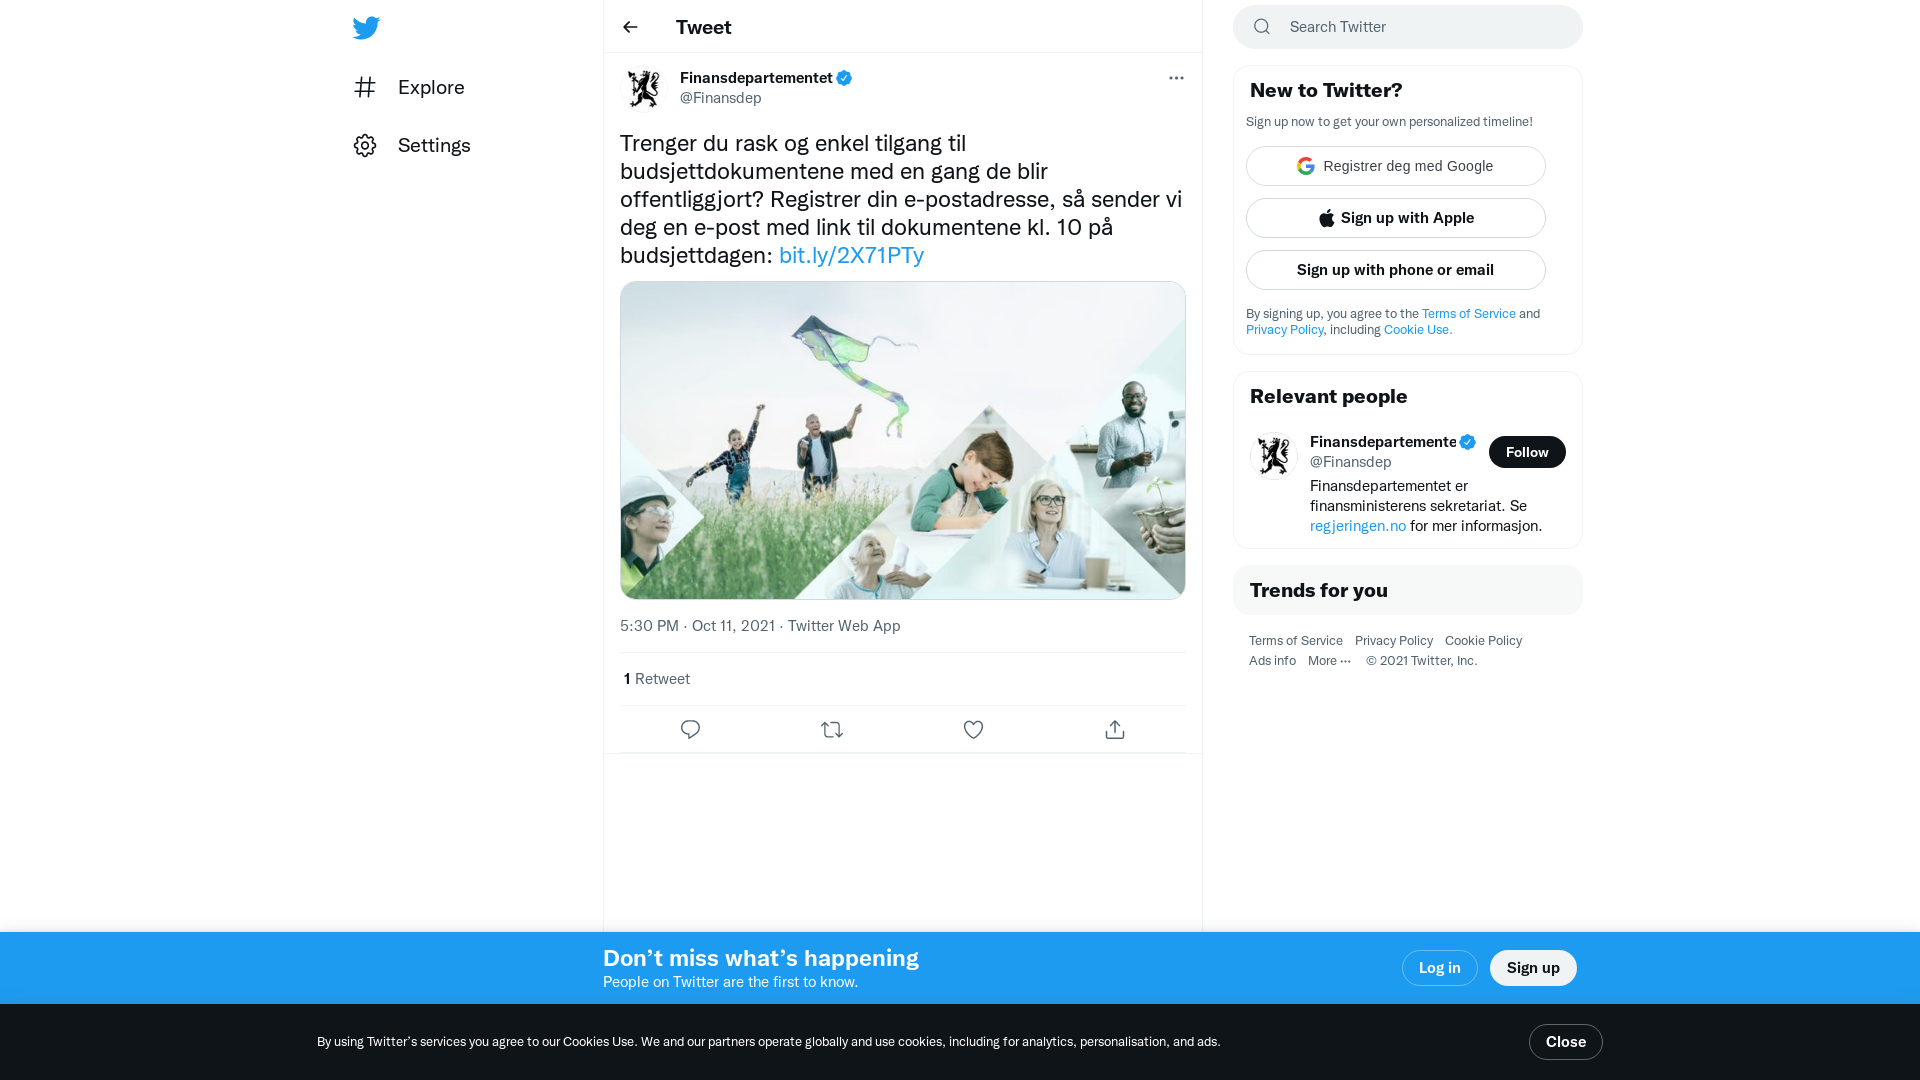Select Sign up with phone or email
1920x1080 pixels.
(1396, 270)
